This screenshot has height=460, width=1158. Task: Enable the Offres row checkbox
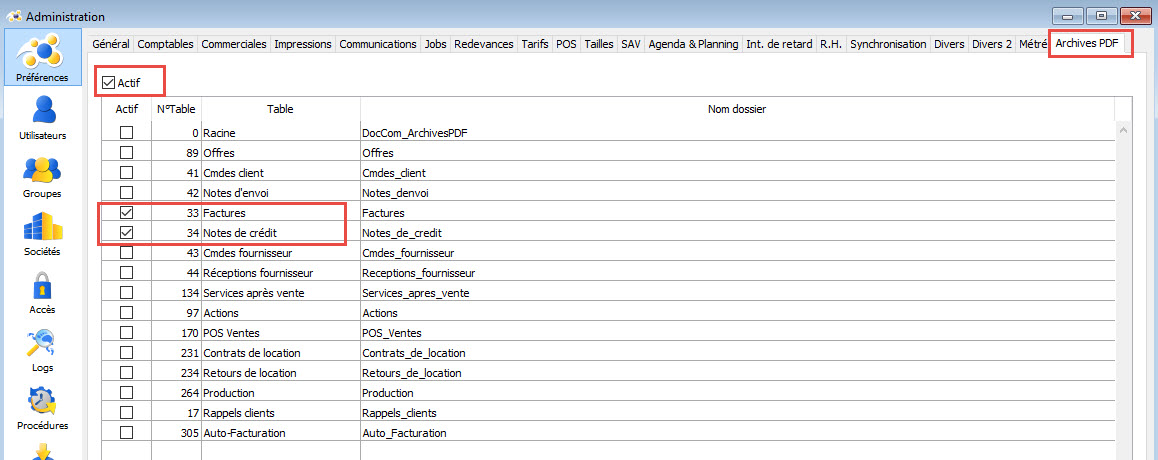126,153
